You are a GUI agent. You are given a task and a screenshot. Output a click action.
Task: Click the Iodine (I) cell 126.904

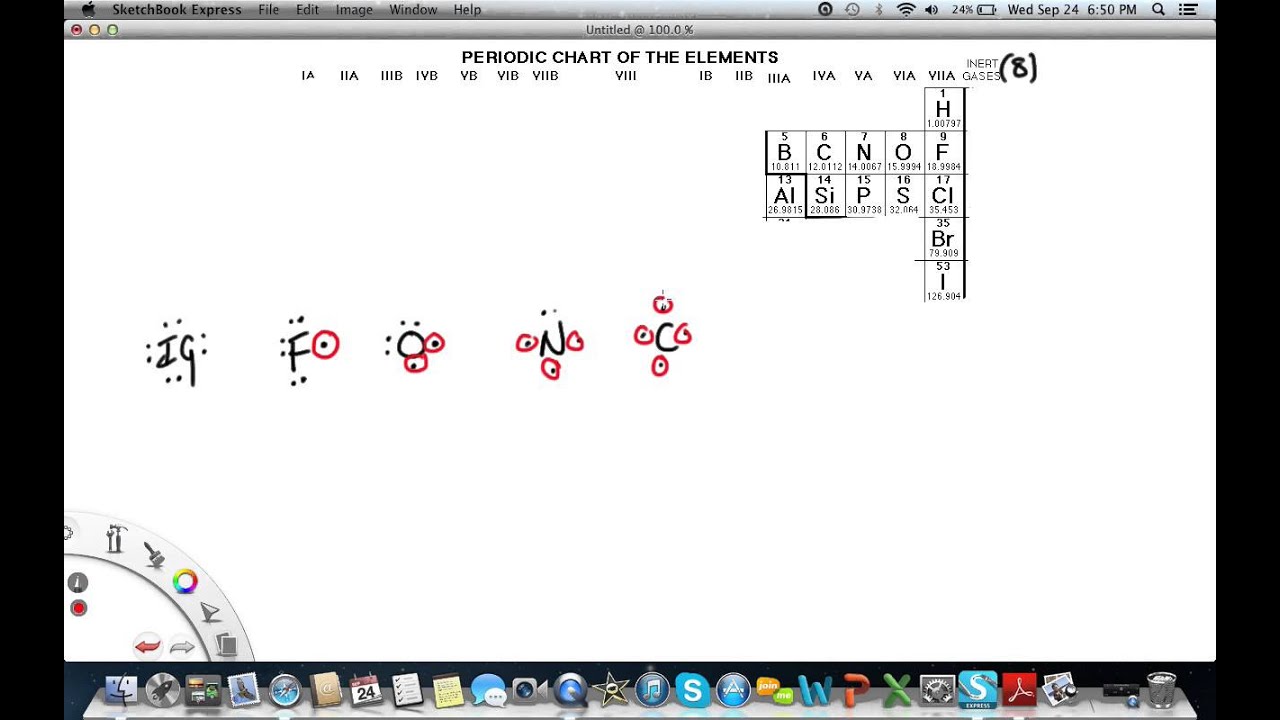pyautogui.click(x=943, y=281)
